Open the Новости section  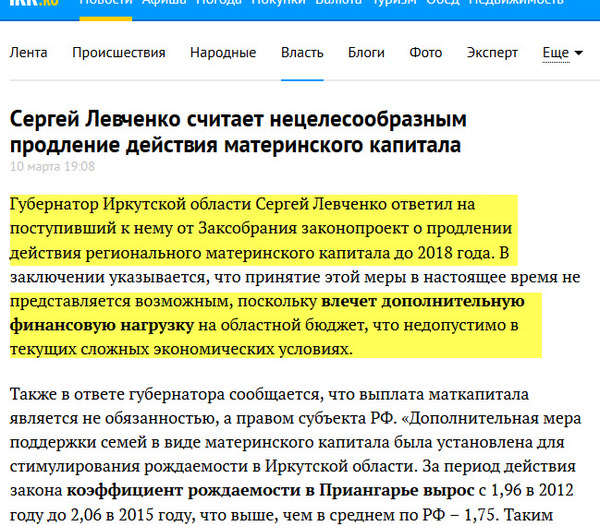tap(105, 5)
